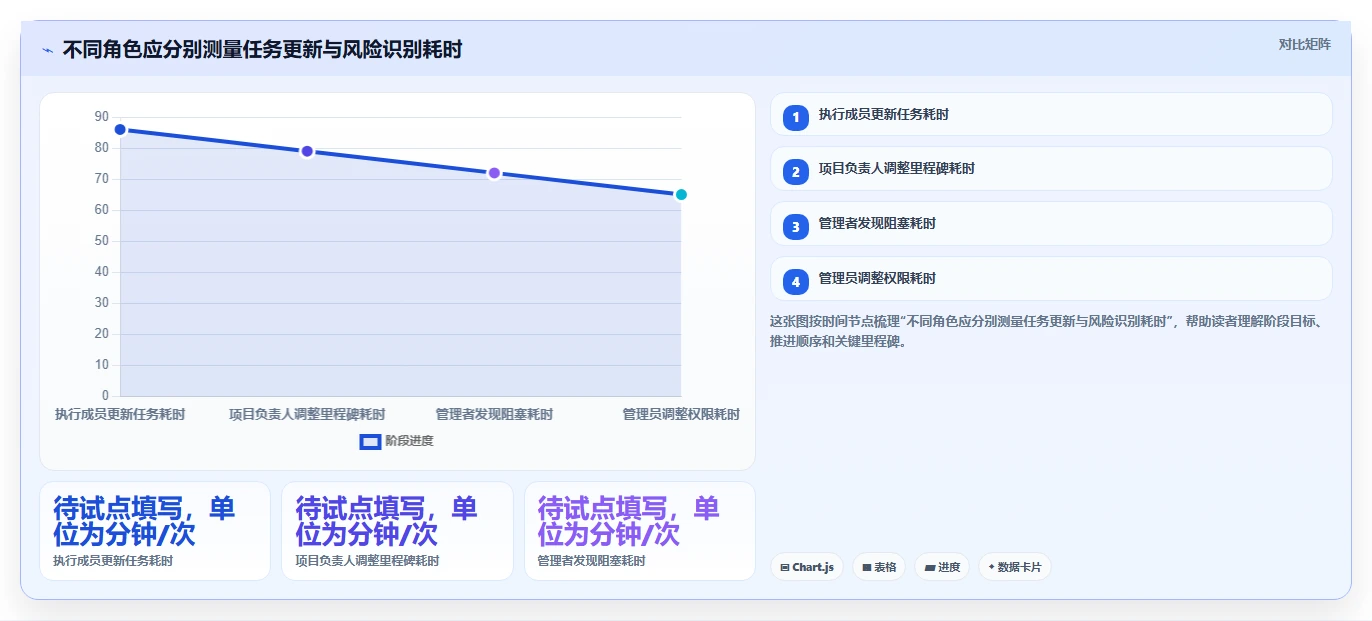Click the icon in the 进度 tag
The height and width of the screenshot is (621, 1372).
tap(929, 567)
